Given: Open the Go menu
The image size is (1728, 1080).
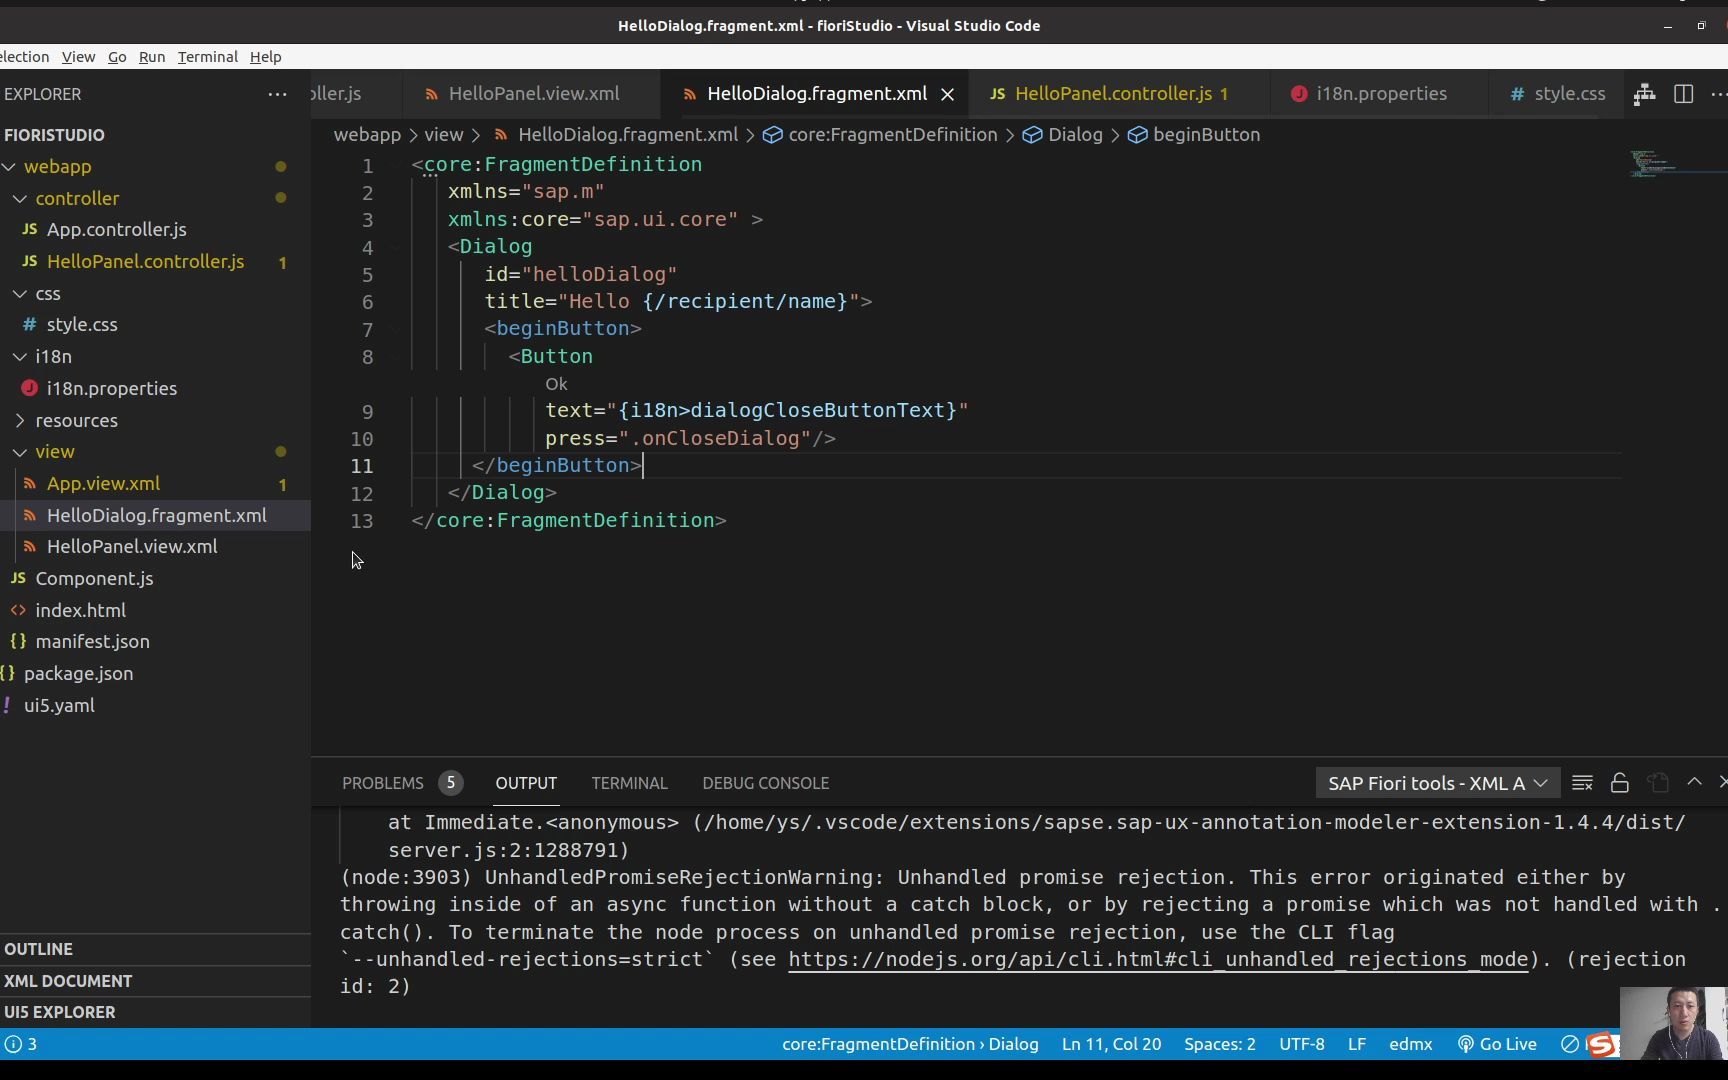Looking at the screenshot, I should click(x=117, y=57).
